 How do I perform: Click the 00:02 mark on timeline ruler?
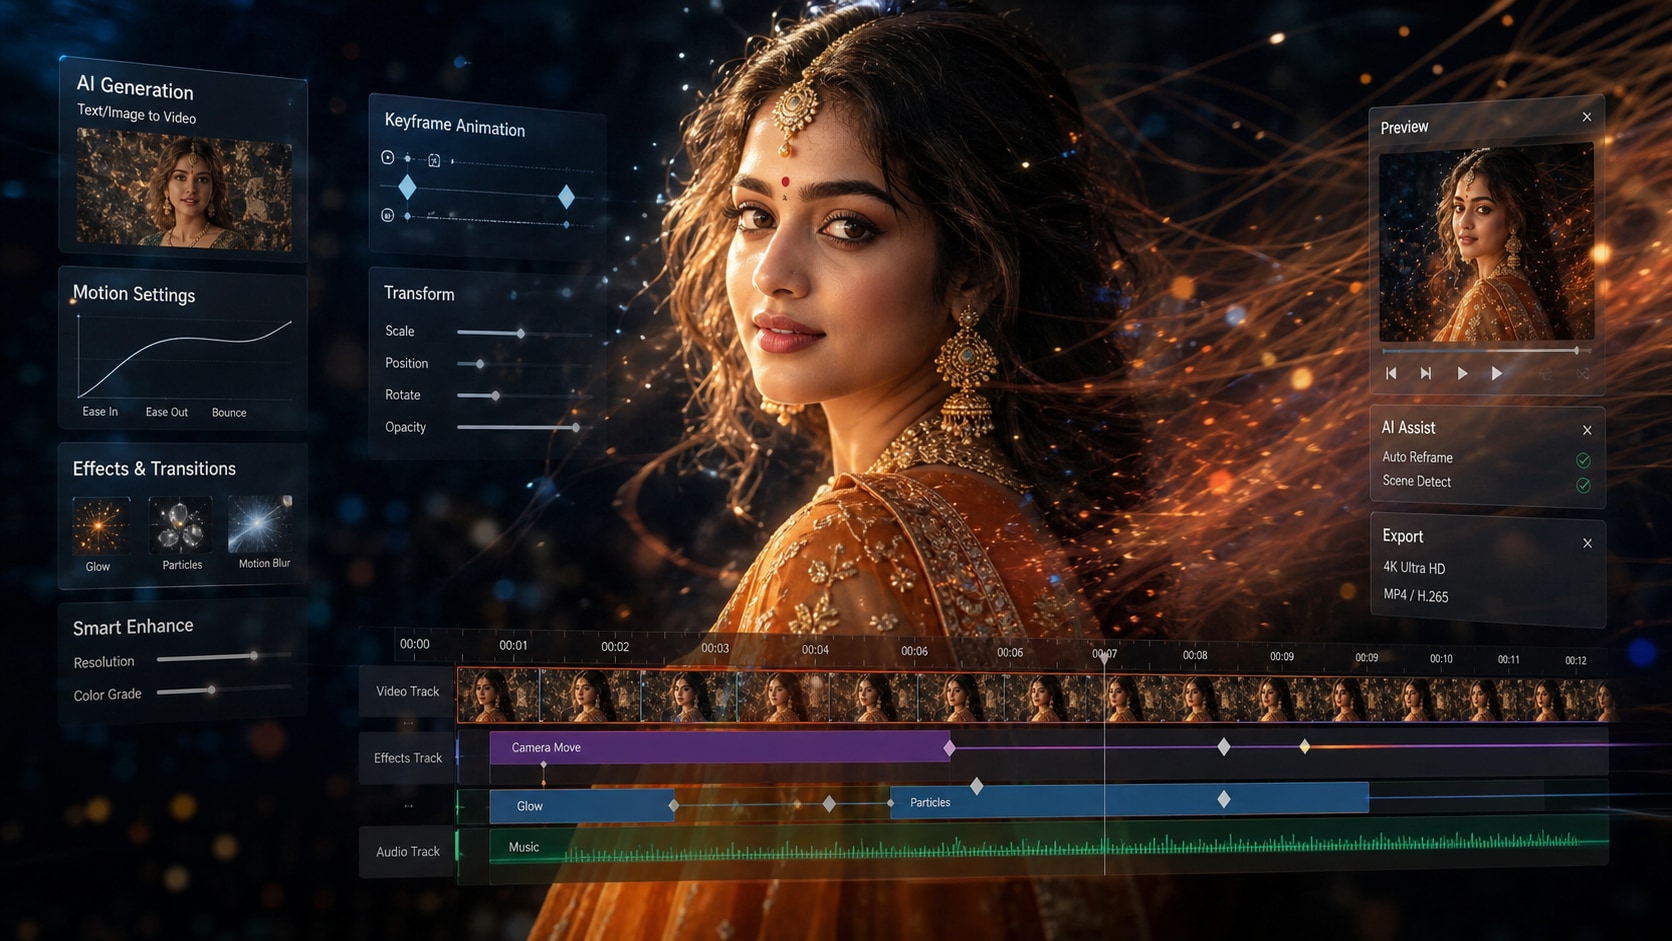[615, 647]
